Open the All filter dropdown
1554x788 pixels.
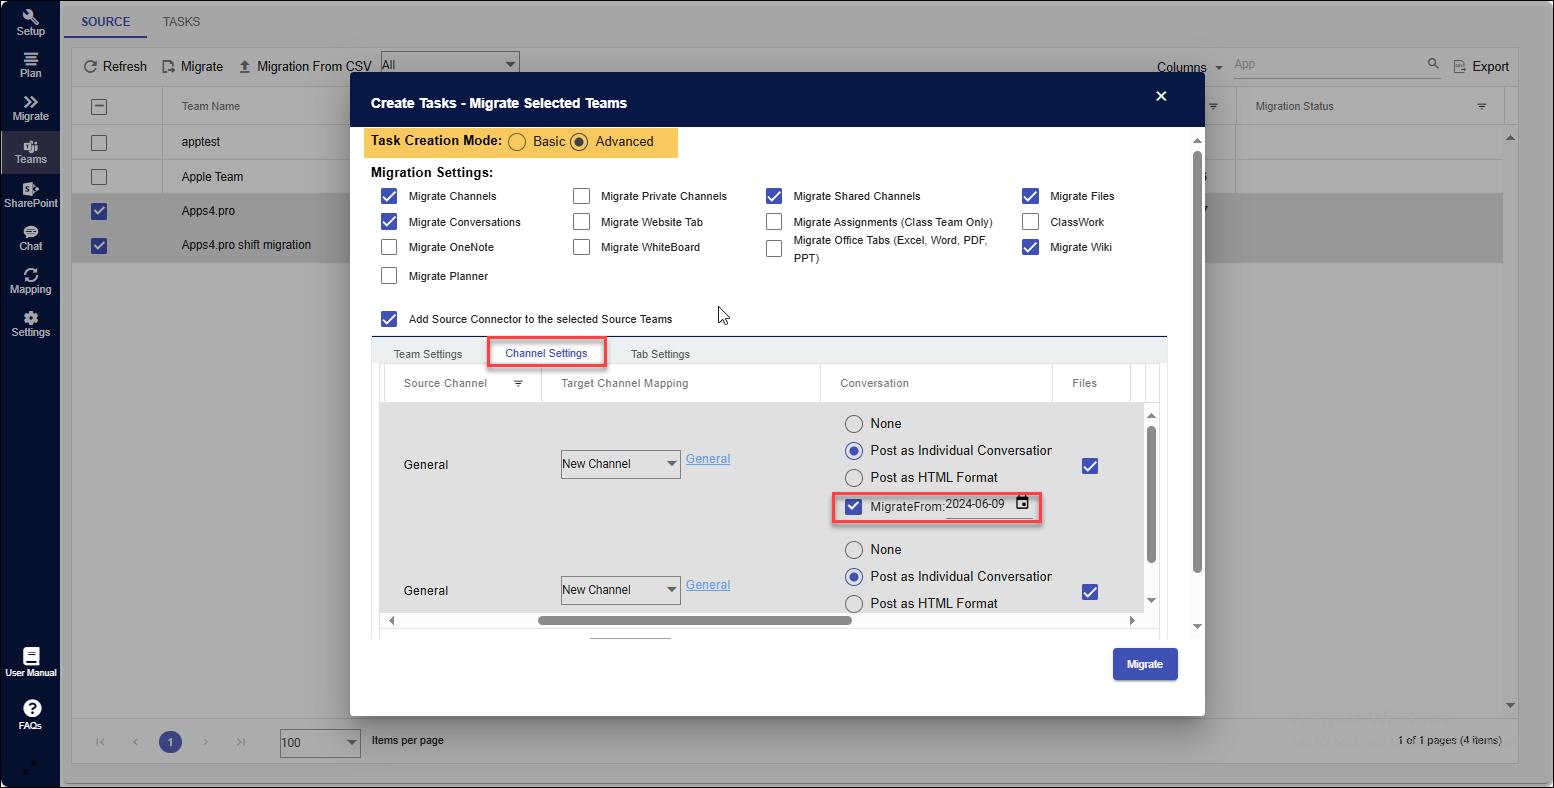pyautogui.click(x=450, y=64)
